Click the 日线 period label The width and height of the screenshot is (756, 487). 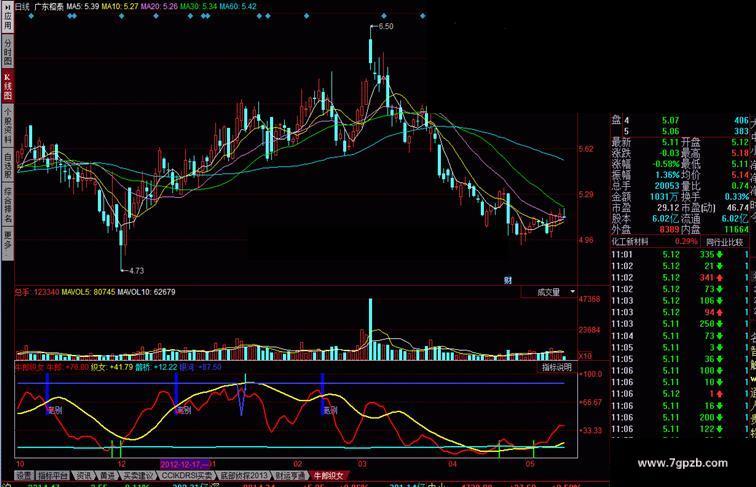[x=22, y=7]
